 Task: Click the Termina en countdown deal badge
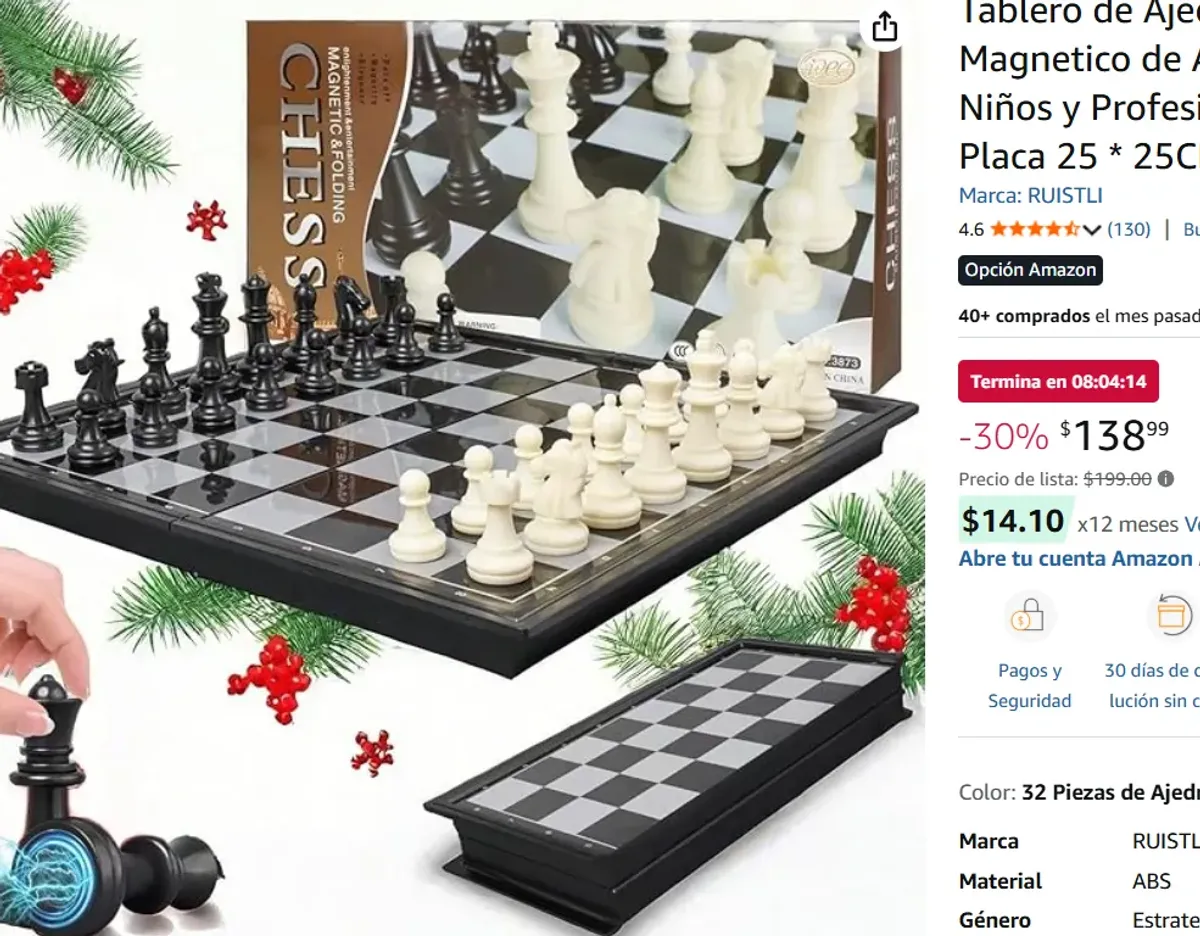coord(1058,381)
